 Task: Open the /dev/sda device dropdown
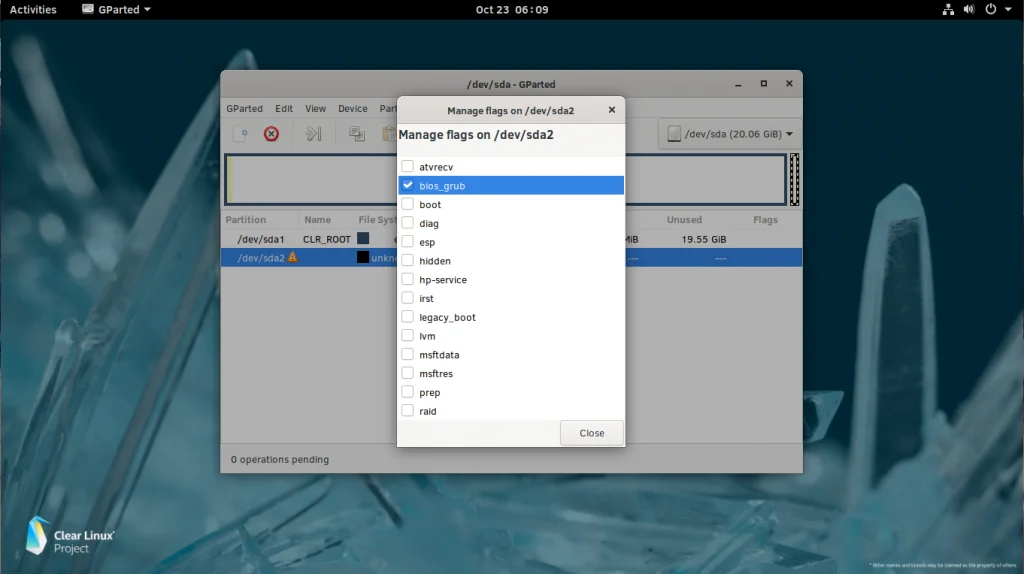(x=730, y=134)
